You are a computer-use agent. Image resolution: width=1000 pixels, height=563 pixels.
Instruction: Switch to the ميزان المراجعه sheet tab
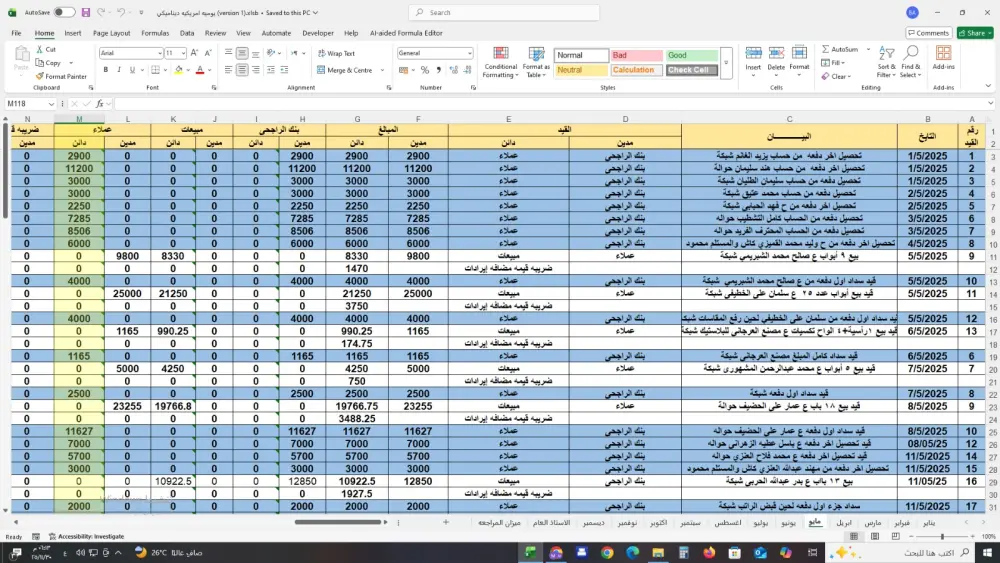coord(499,523)
